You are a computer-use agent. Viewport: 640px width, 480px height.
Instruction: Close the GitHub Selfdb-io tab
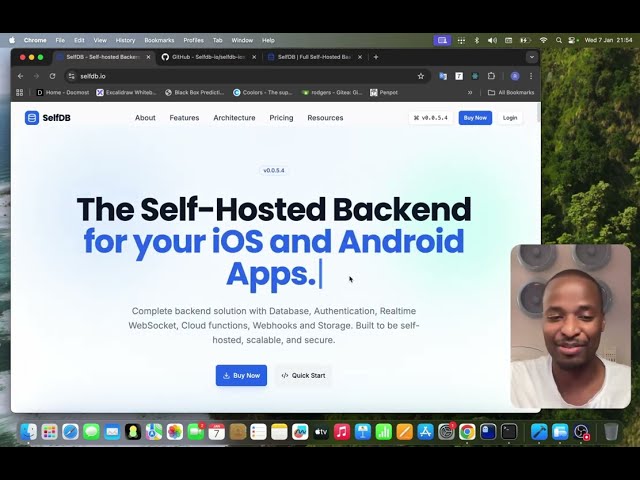[254, 57]
